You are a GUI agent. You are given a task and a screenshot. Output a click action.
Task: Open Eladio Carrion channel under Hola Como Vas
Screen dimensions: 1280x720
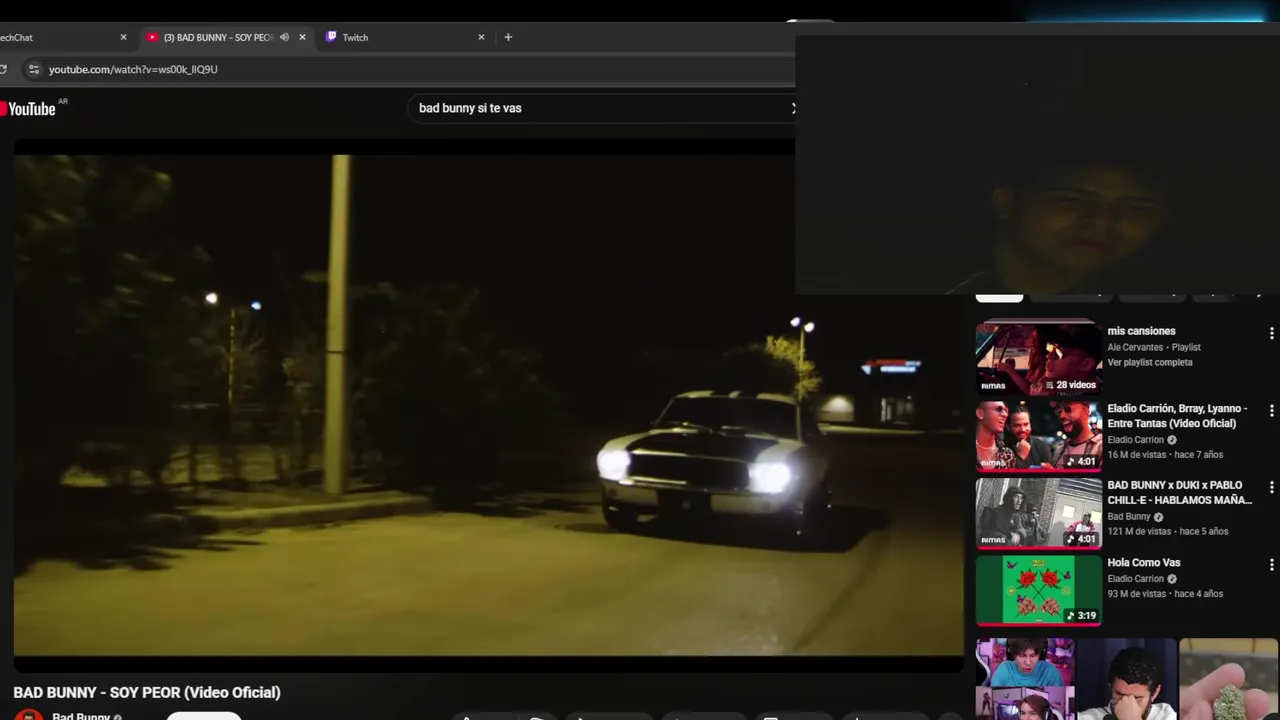(1136, 579)
